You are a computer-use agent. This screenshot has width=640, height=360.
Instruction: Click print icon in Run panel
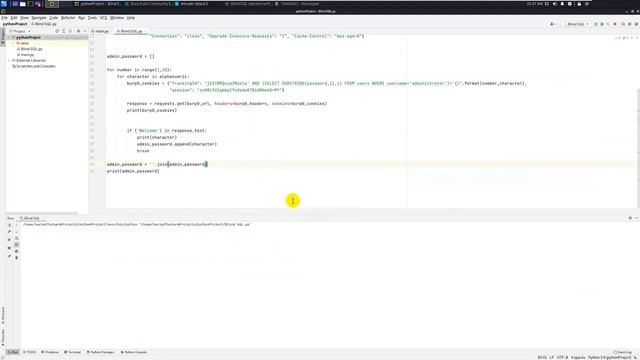tap(17, 251)
